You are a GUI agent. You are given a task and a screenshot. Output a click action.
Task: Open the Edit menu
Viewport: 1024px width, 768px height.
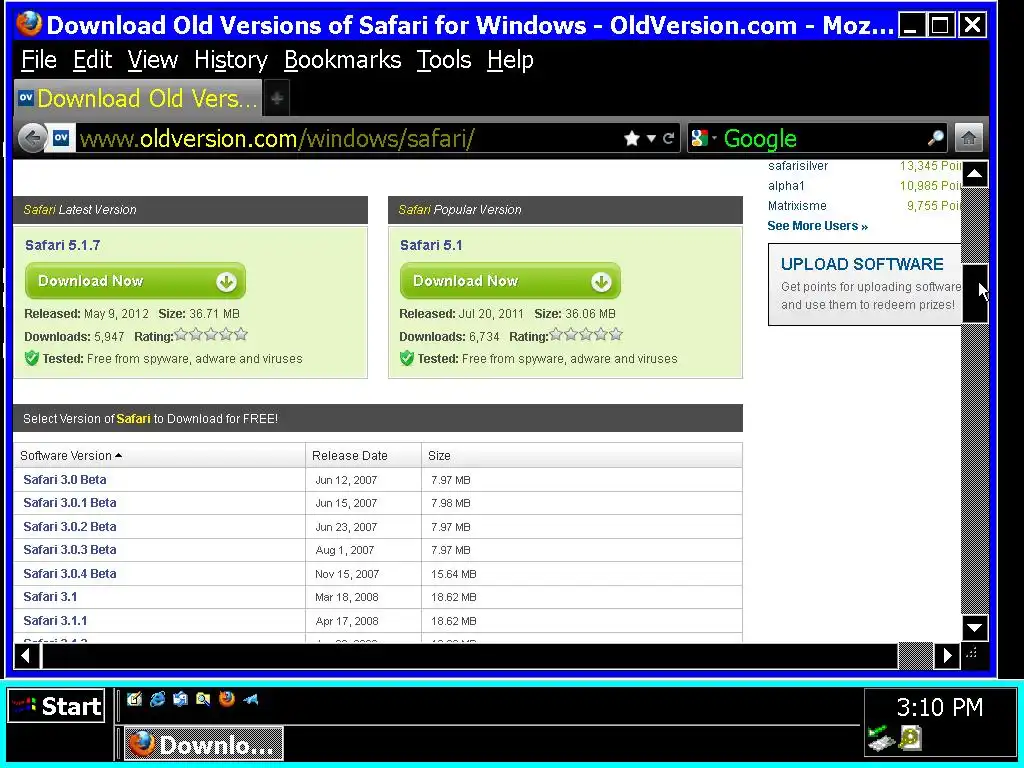(92, 60)
